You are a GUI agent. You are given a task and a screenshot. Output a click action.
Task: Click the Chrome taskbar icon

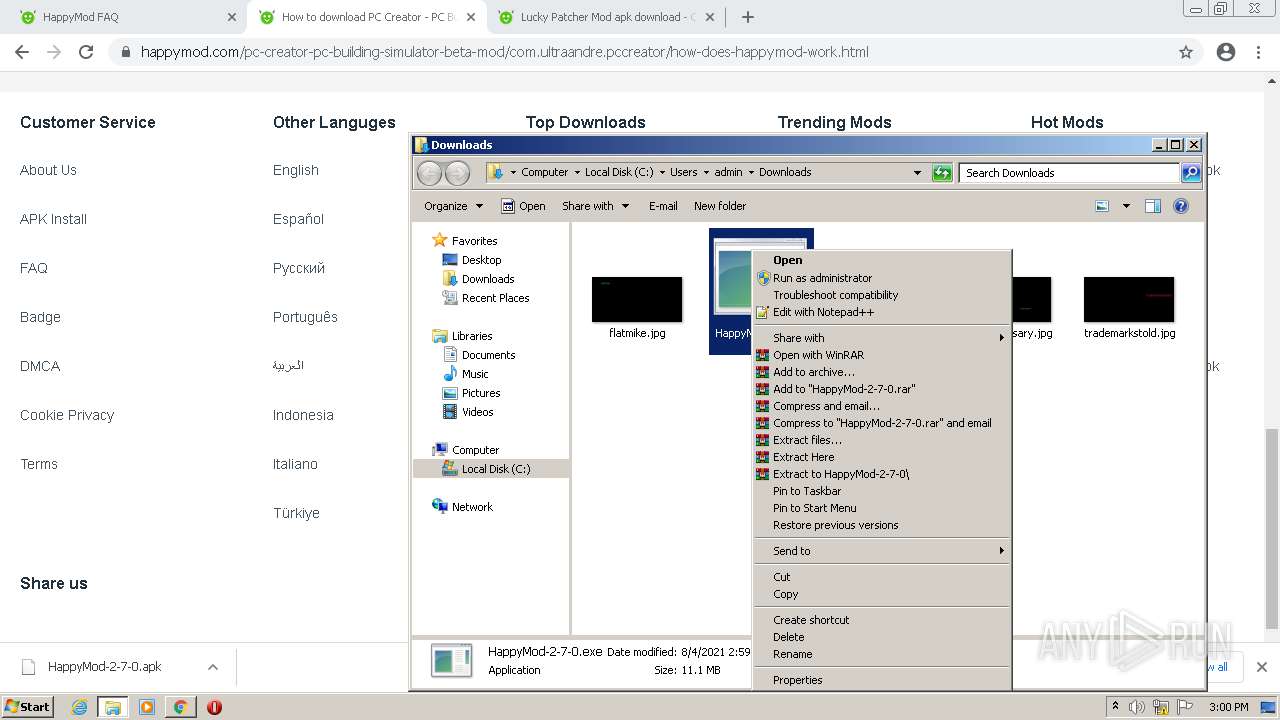point(180,707)
